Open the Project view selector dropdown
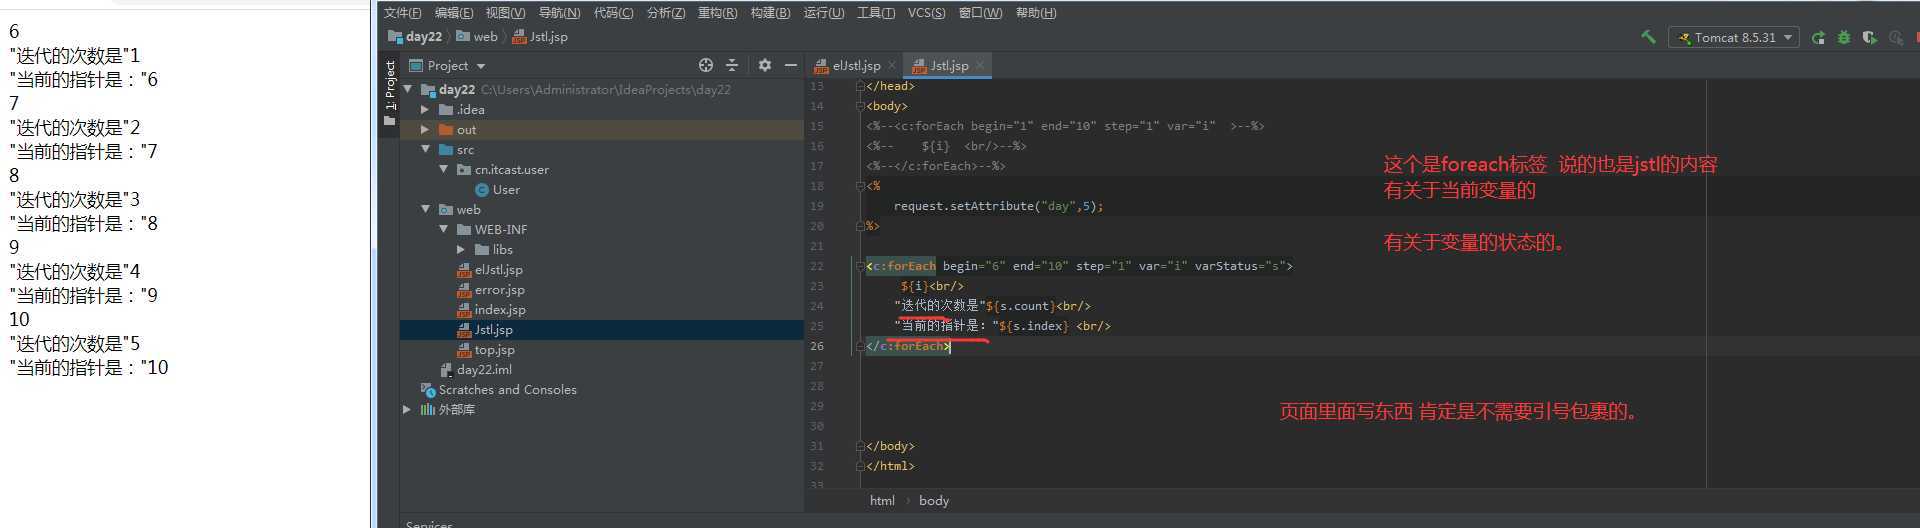Image resolution: width=1920 pixels, height=528 pixels. coord(456,66)
